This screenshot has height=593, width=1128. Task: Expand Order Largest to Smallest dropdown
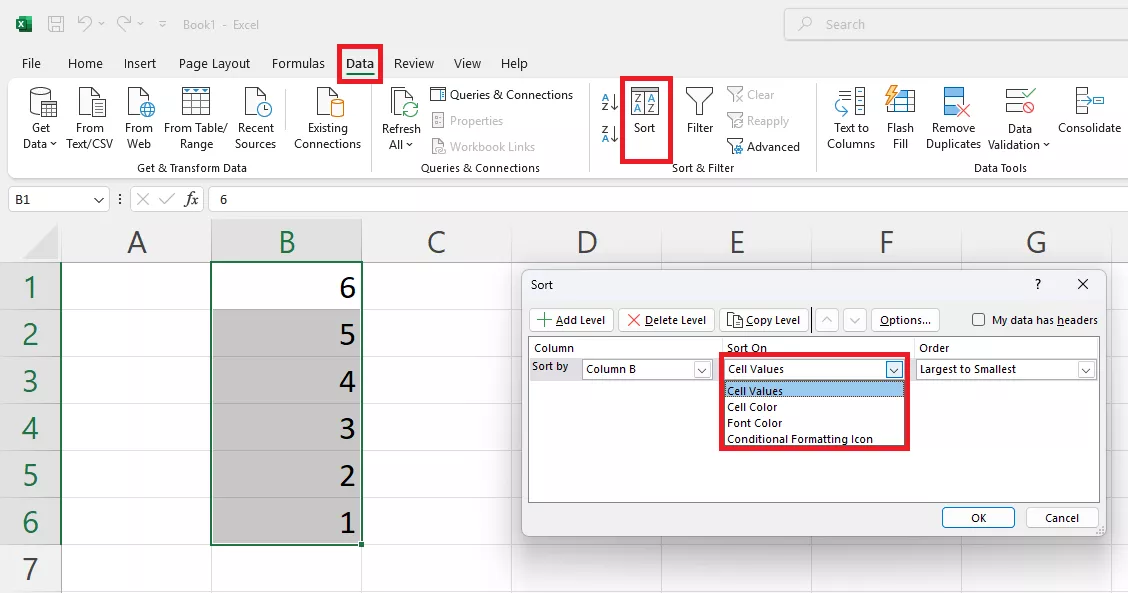1086,369
